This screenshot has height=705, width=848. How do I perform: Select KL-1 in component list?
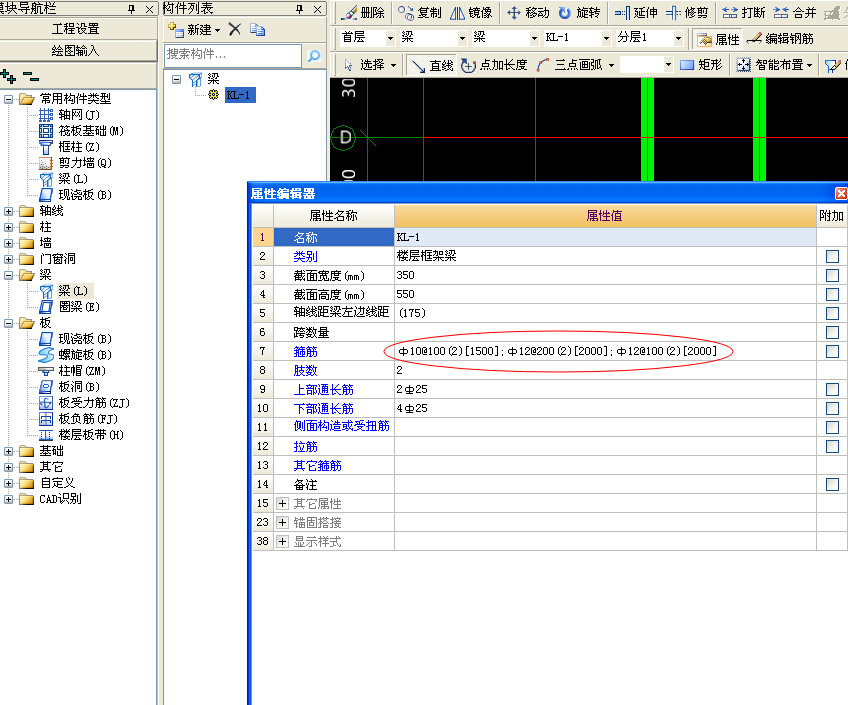[x=239, y=95]
